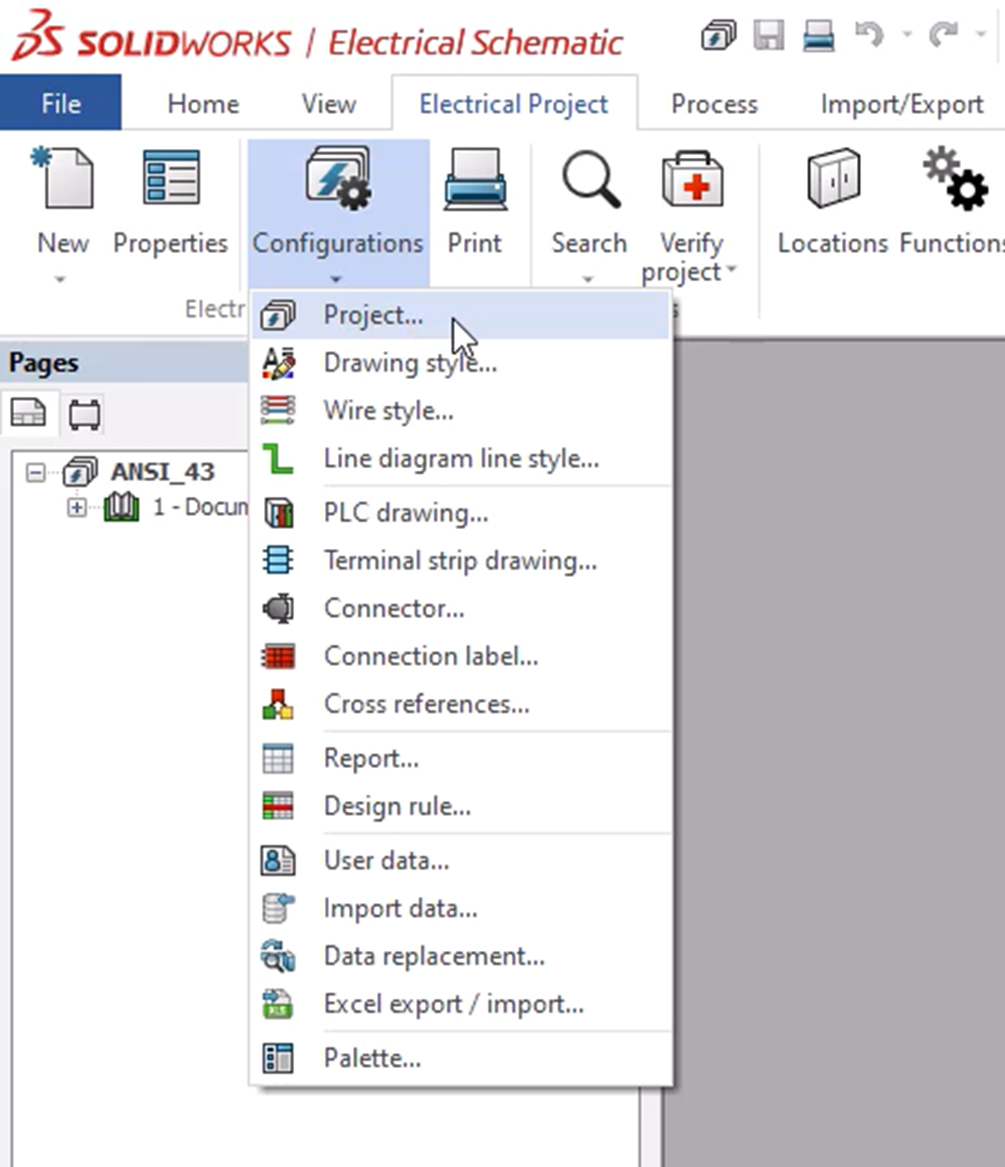Click the Terminal strip drawing icon
Image resolution: width=1005 pixels, height=1167 pixels.
click(x=278, y=560)
